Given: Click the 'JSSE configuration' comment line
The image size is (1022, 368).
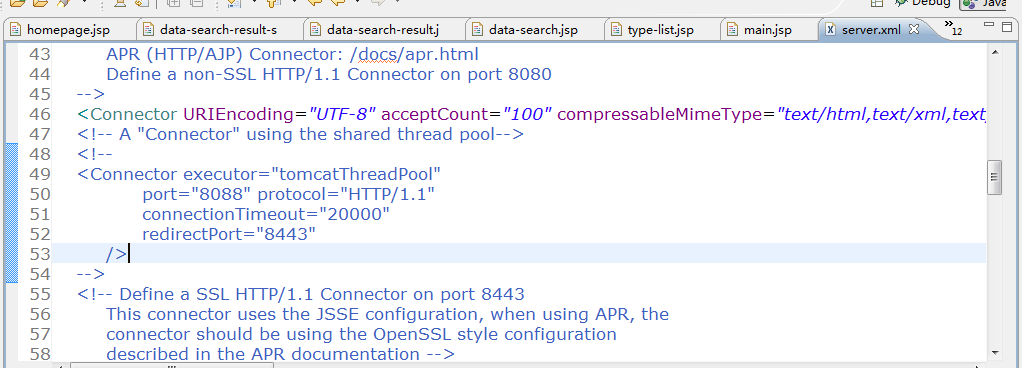Looking at the screenshot, I should (x=387, y=314).
